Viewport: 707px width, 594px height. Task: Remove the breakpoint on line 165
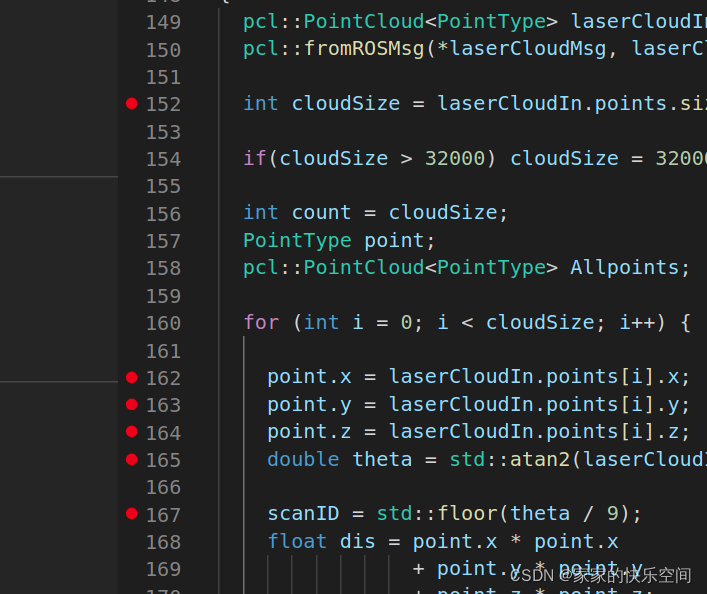click(x=132, y=460)
